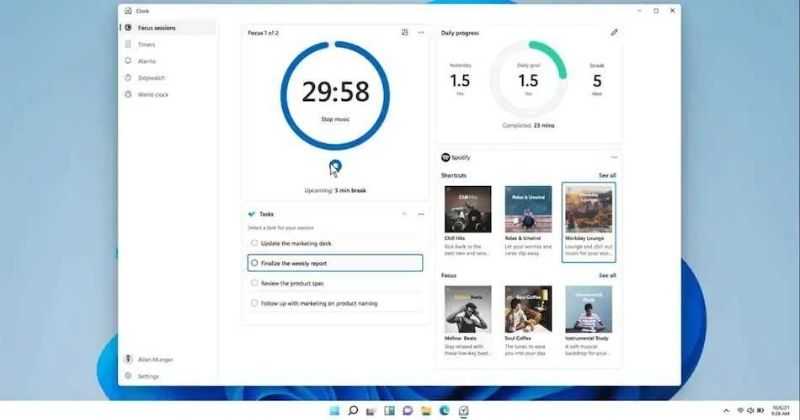Screen dimensions: 800x420
Task: Open the taskbar date and time
Action: click(781, 411)
